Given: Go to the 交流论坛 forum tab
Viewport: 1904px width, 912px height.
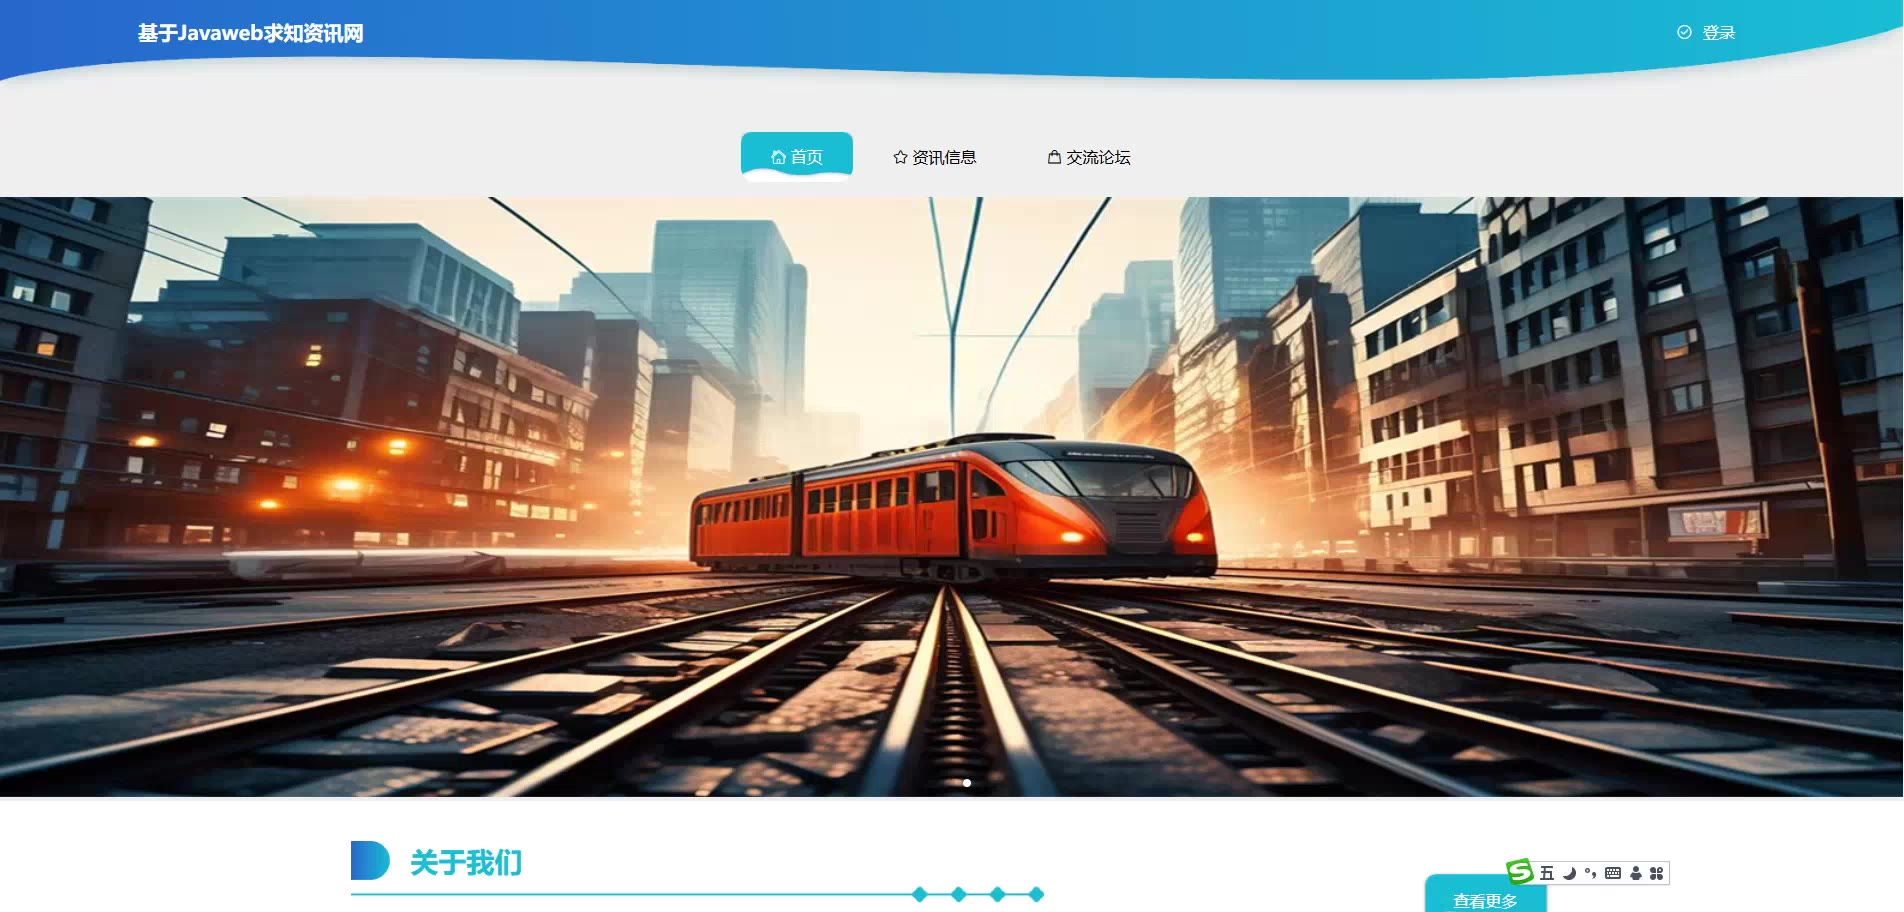Looking at the screenshot, I should pos(1089,157).
